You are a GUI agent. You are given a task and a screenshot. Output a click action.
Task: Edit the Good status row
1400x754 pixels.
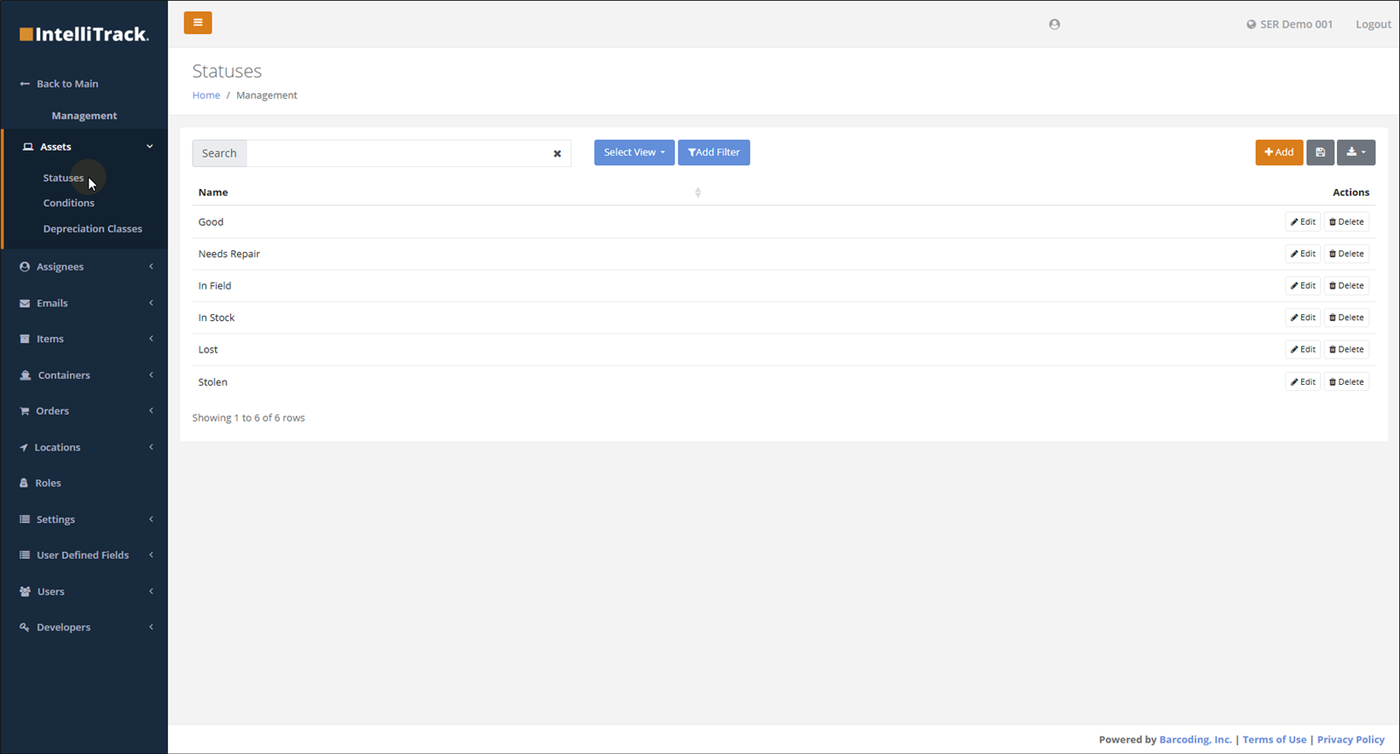pos(1303,222)
